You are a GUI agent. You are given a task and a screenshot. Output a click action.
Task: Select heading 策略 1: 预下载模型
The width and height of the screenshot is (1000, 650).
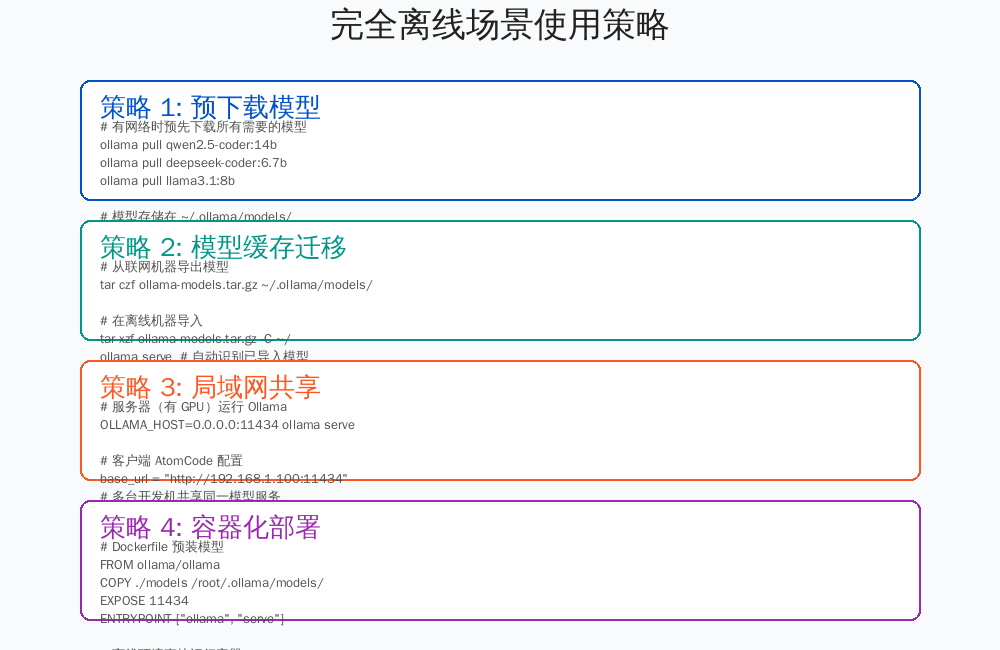(x=210, y=107)
